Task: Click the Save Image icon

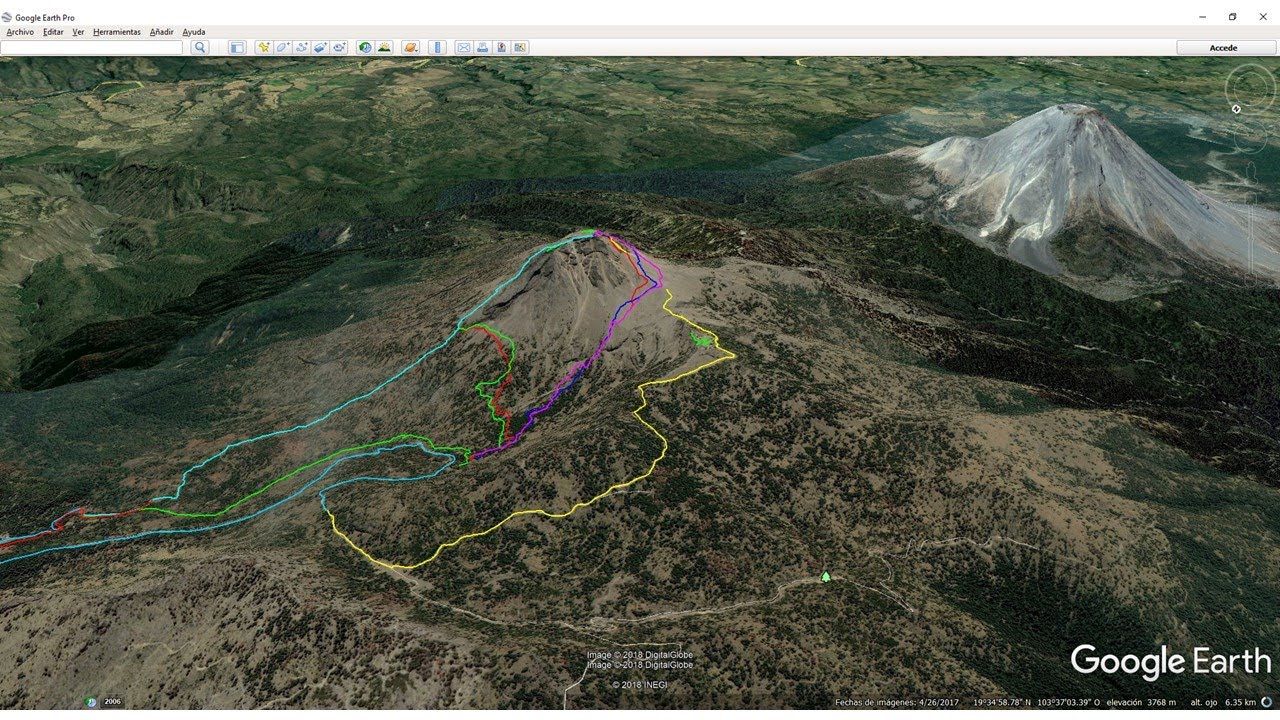Action: click(x=501, y=47)
